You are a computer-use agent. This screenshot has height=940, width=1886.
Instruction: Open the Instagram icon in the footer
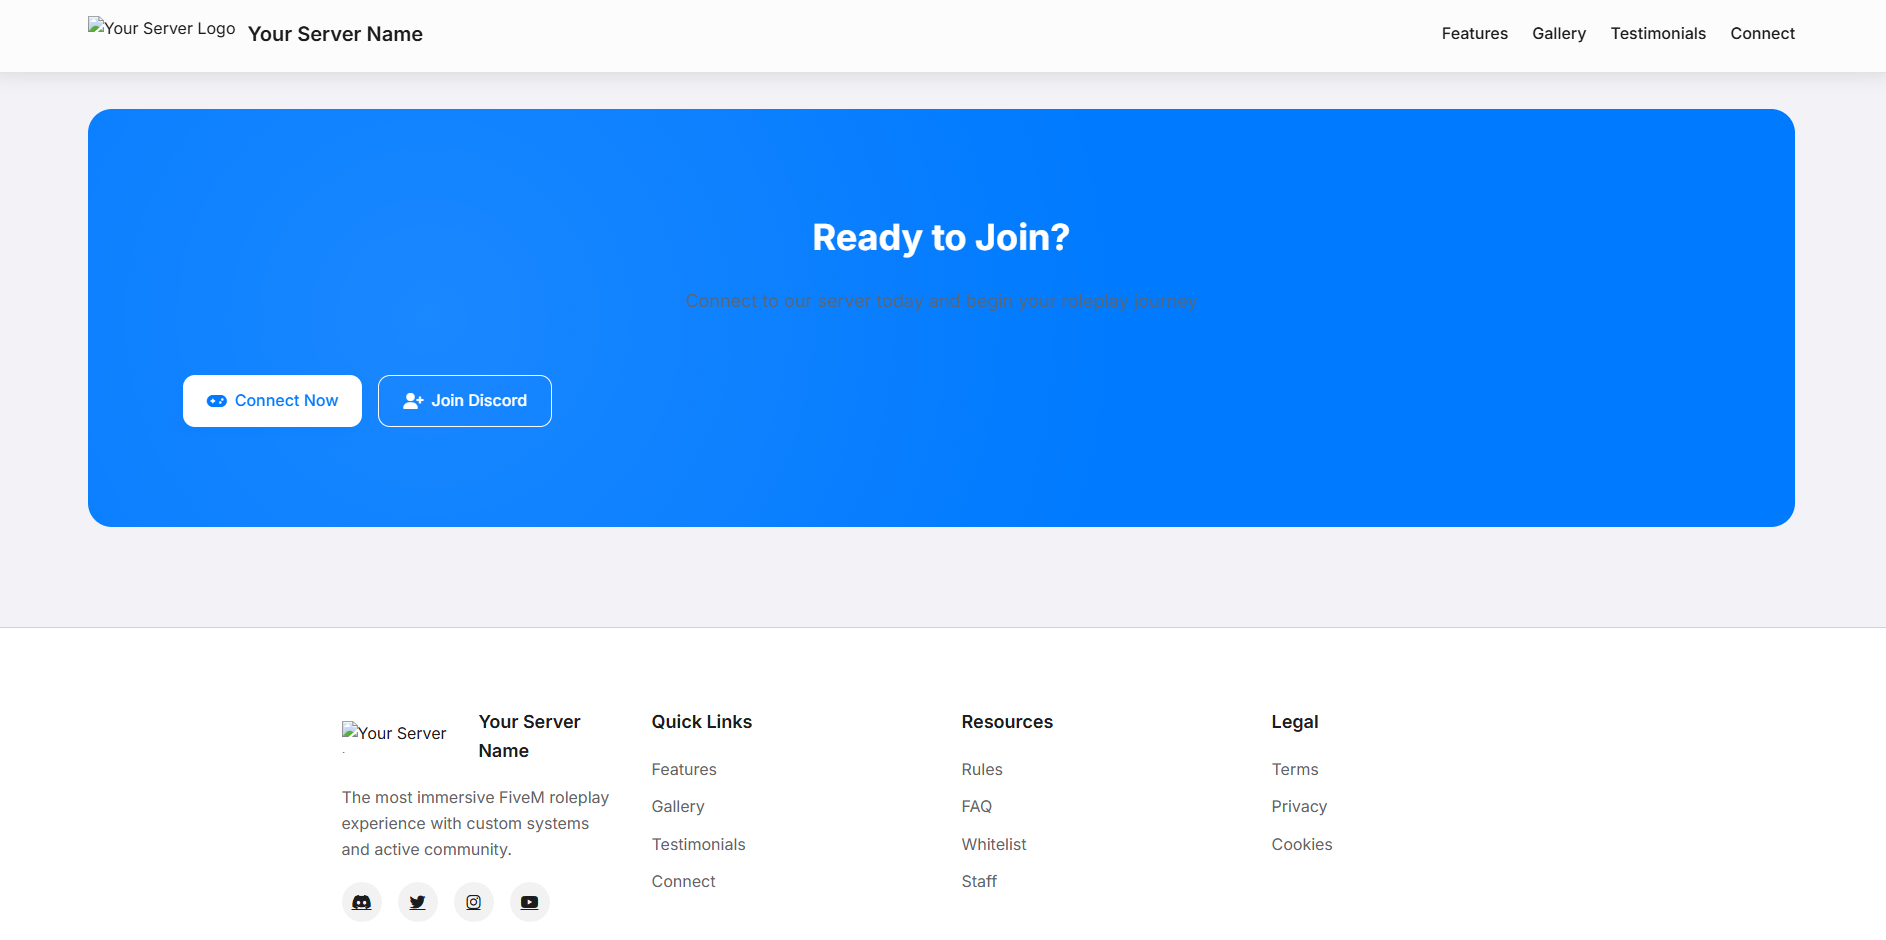coord(473,901)
